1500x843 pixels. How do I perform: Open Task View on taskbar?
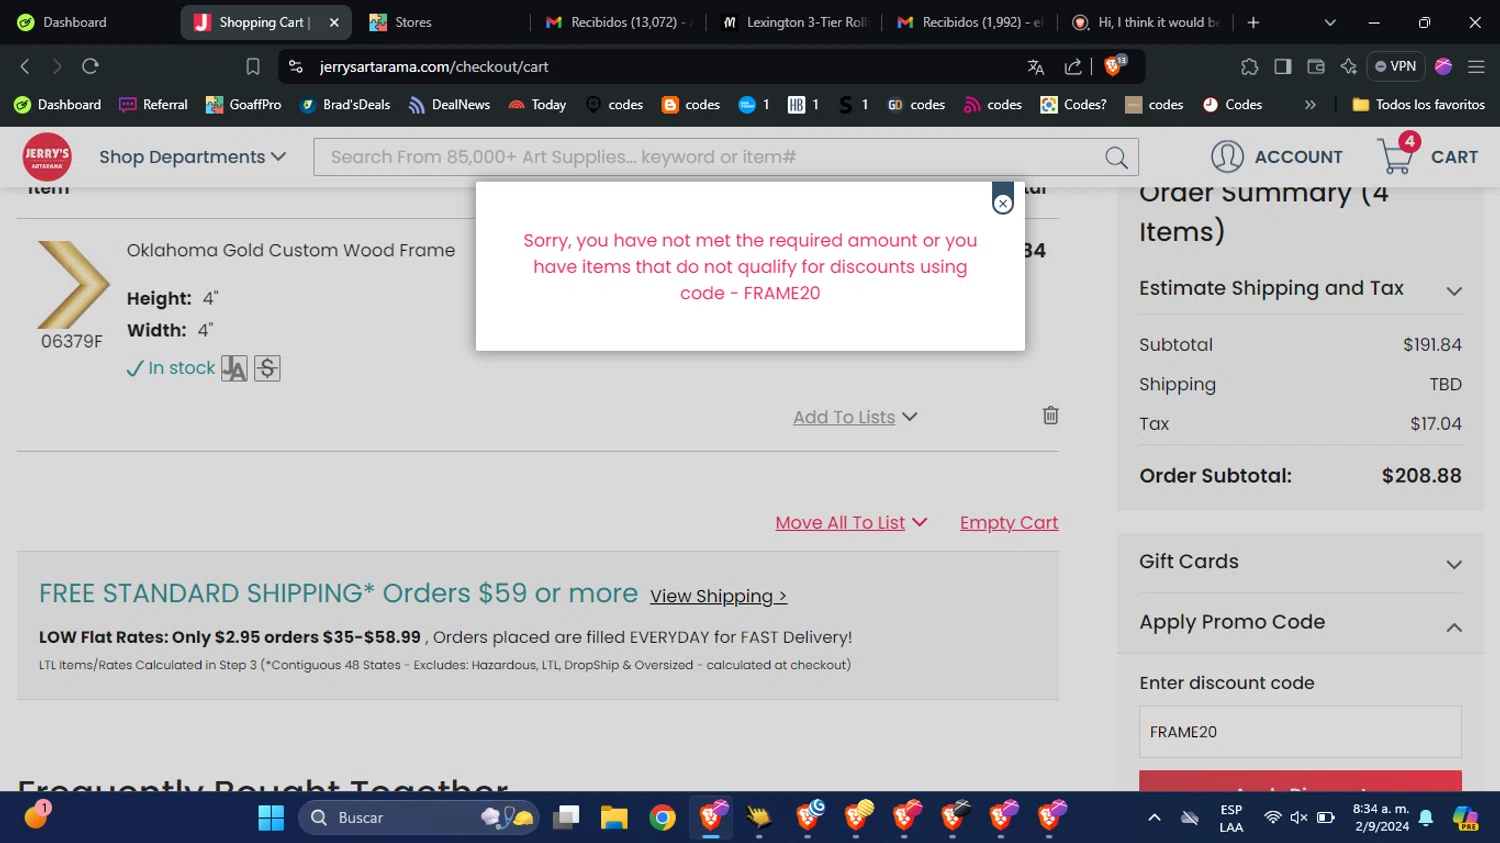566,818
